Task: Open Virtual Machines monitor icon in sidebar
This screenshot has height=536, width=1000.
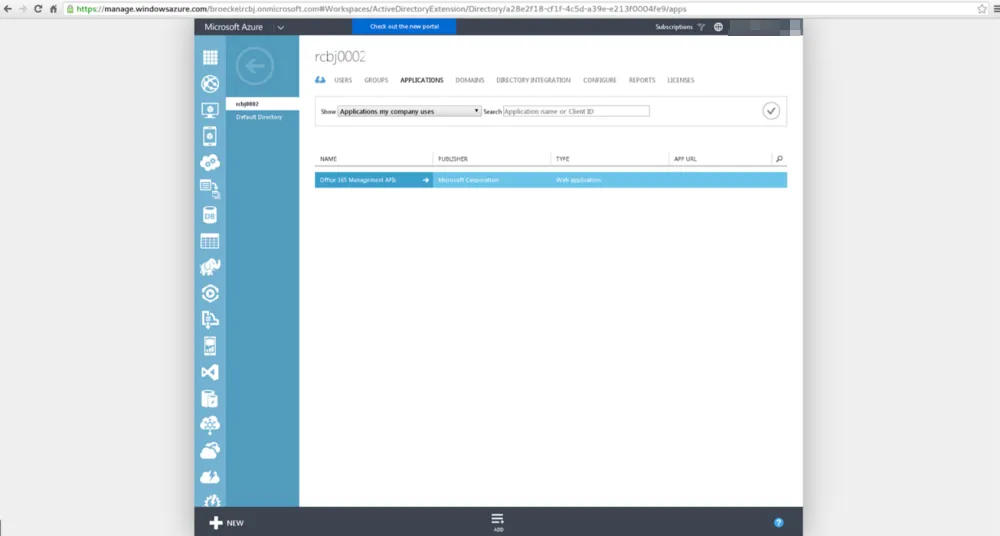Action: click(x=210, y=110)
